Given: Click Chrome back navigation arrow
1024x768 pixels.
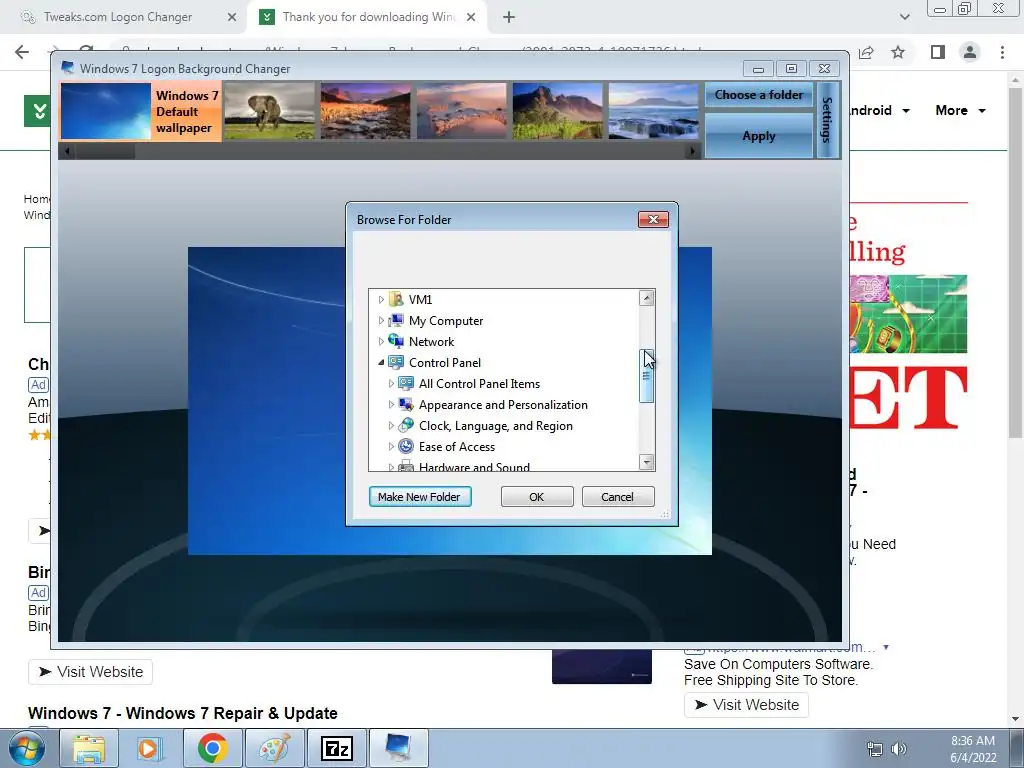Looking at the screenshot, I should click(22, 52).
